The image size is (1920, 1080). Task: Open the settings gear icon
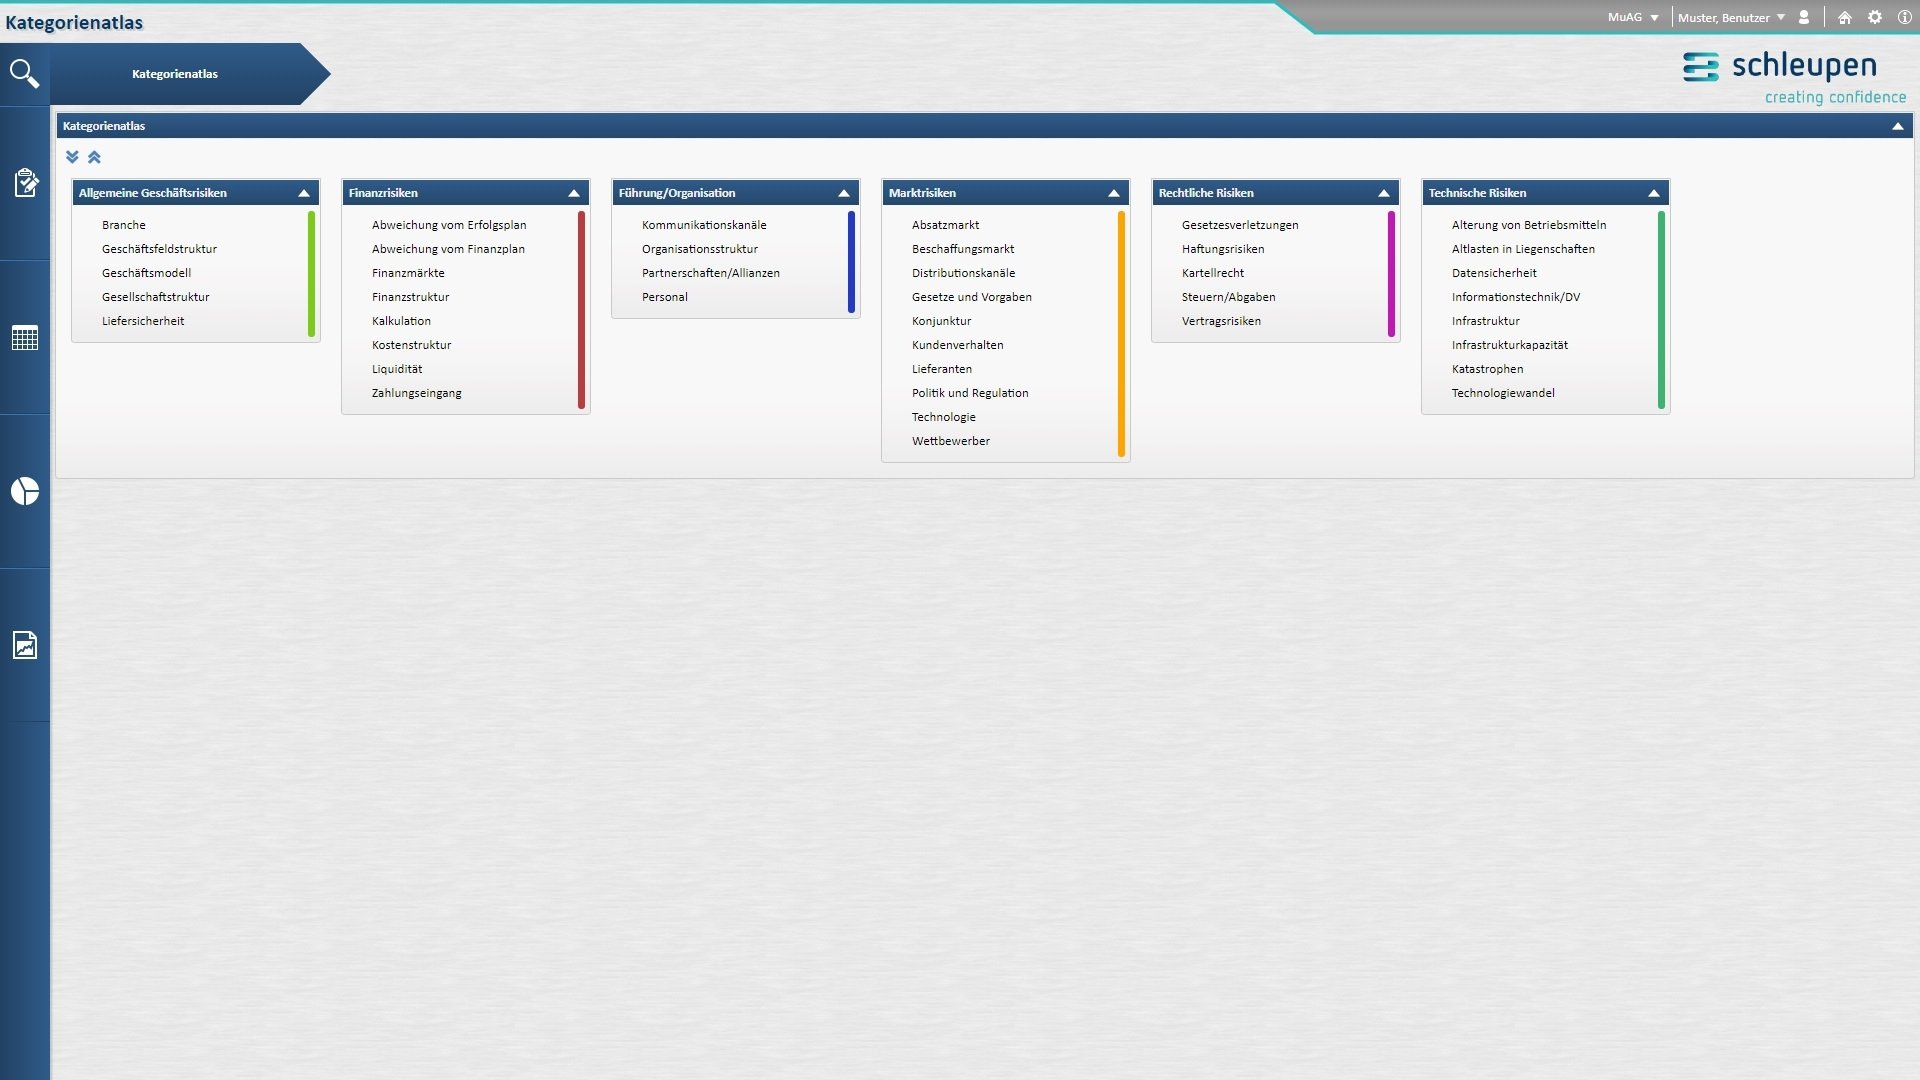coord(1874,17)
